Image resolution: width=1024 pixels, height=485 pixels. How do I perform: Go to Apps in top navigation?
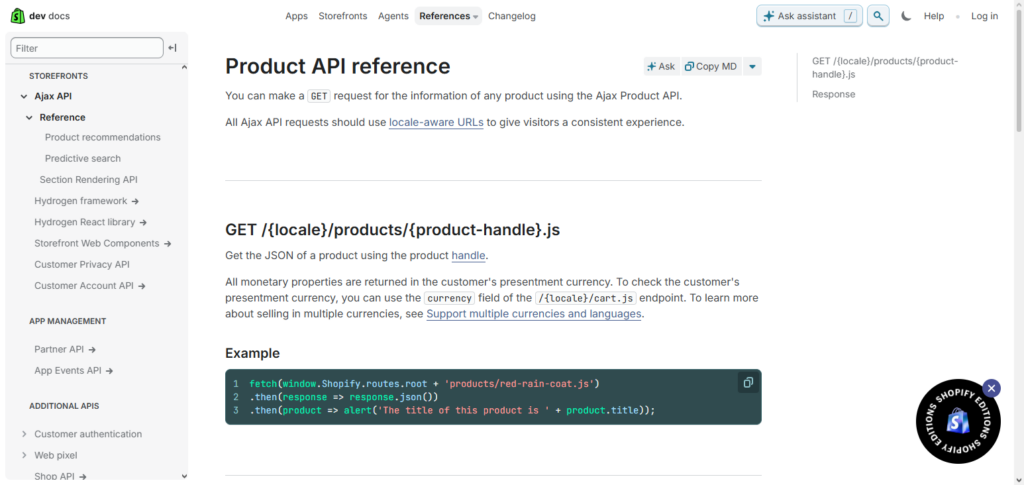(x=296, y=16)
